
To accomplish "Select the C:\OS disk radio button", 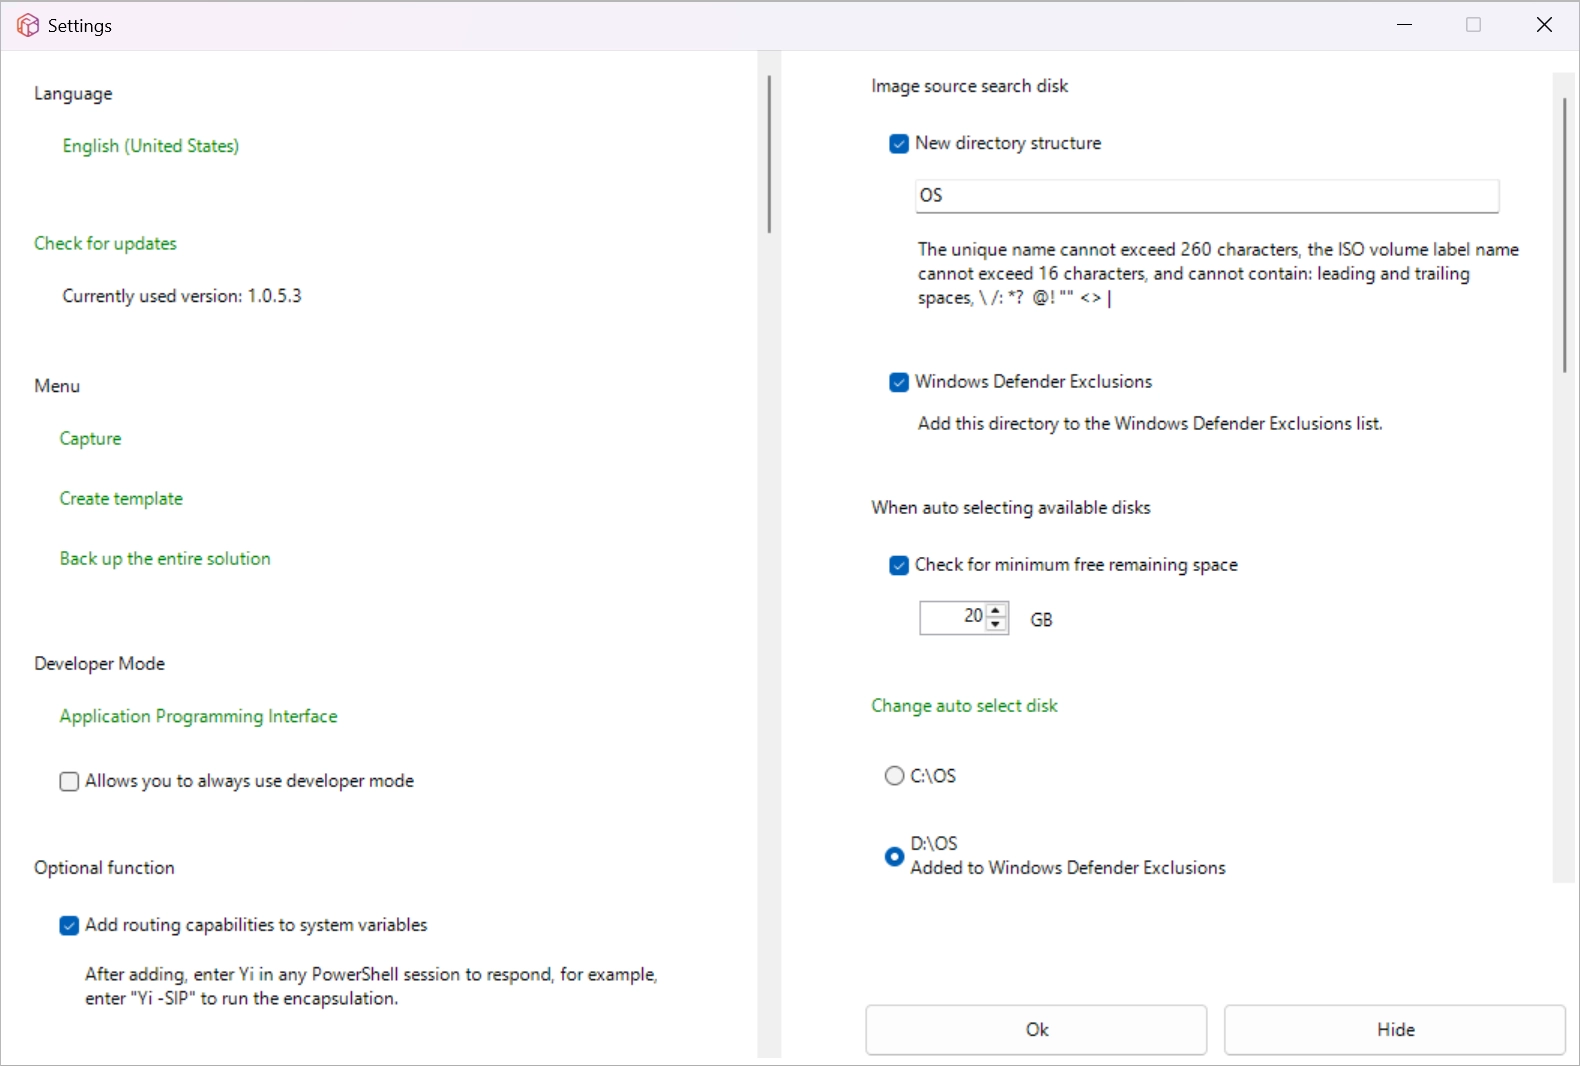I will (894, 776).
